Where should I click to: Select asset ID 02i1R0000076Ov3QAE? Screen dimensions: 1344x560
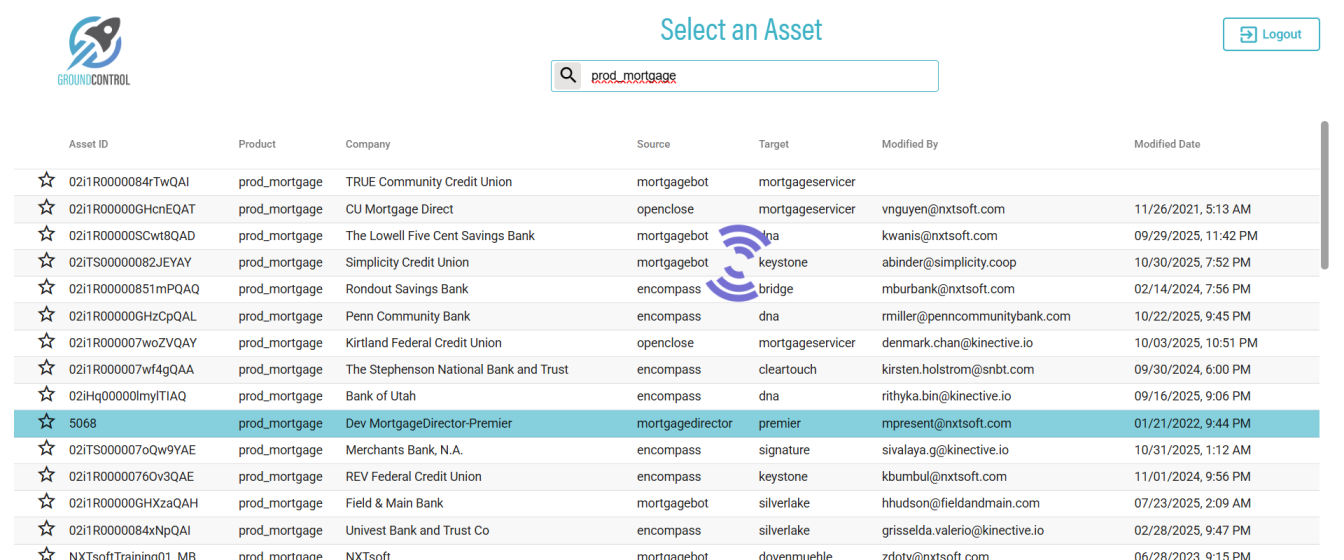click(132, 476)
